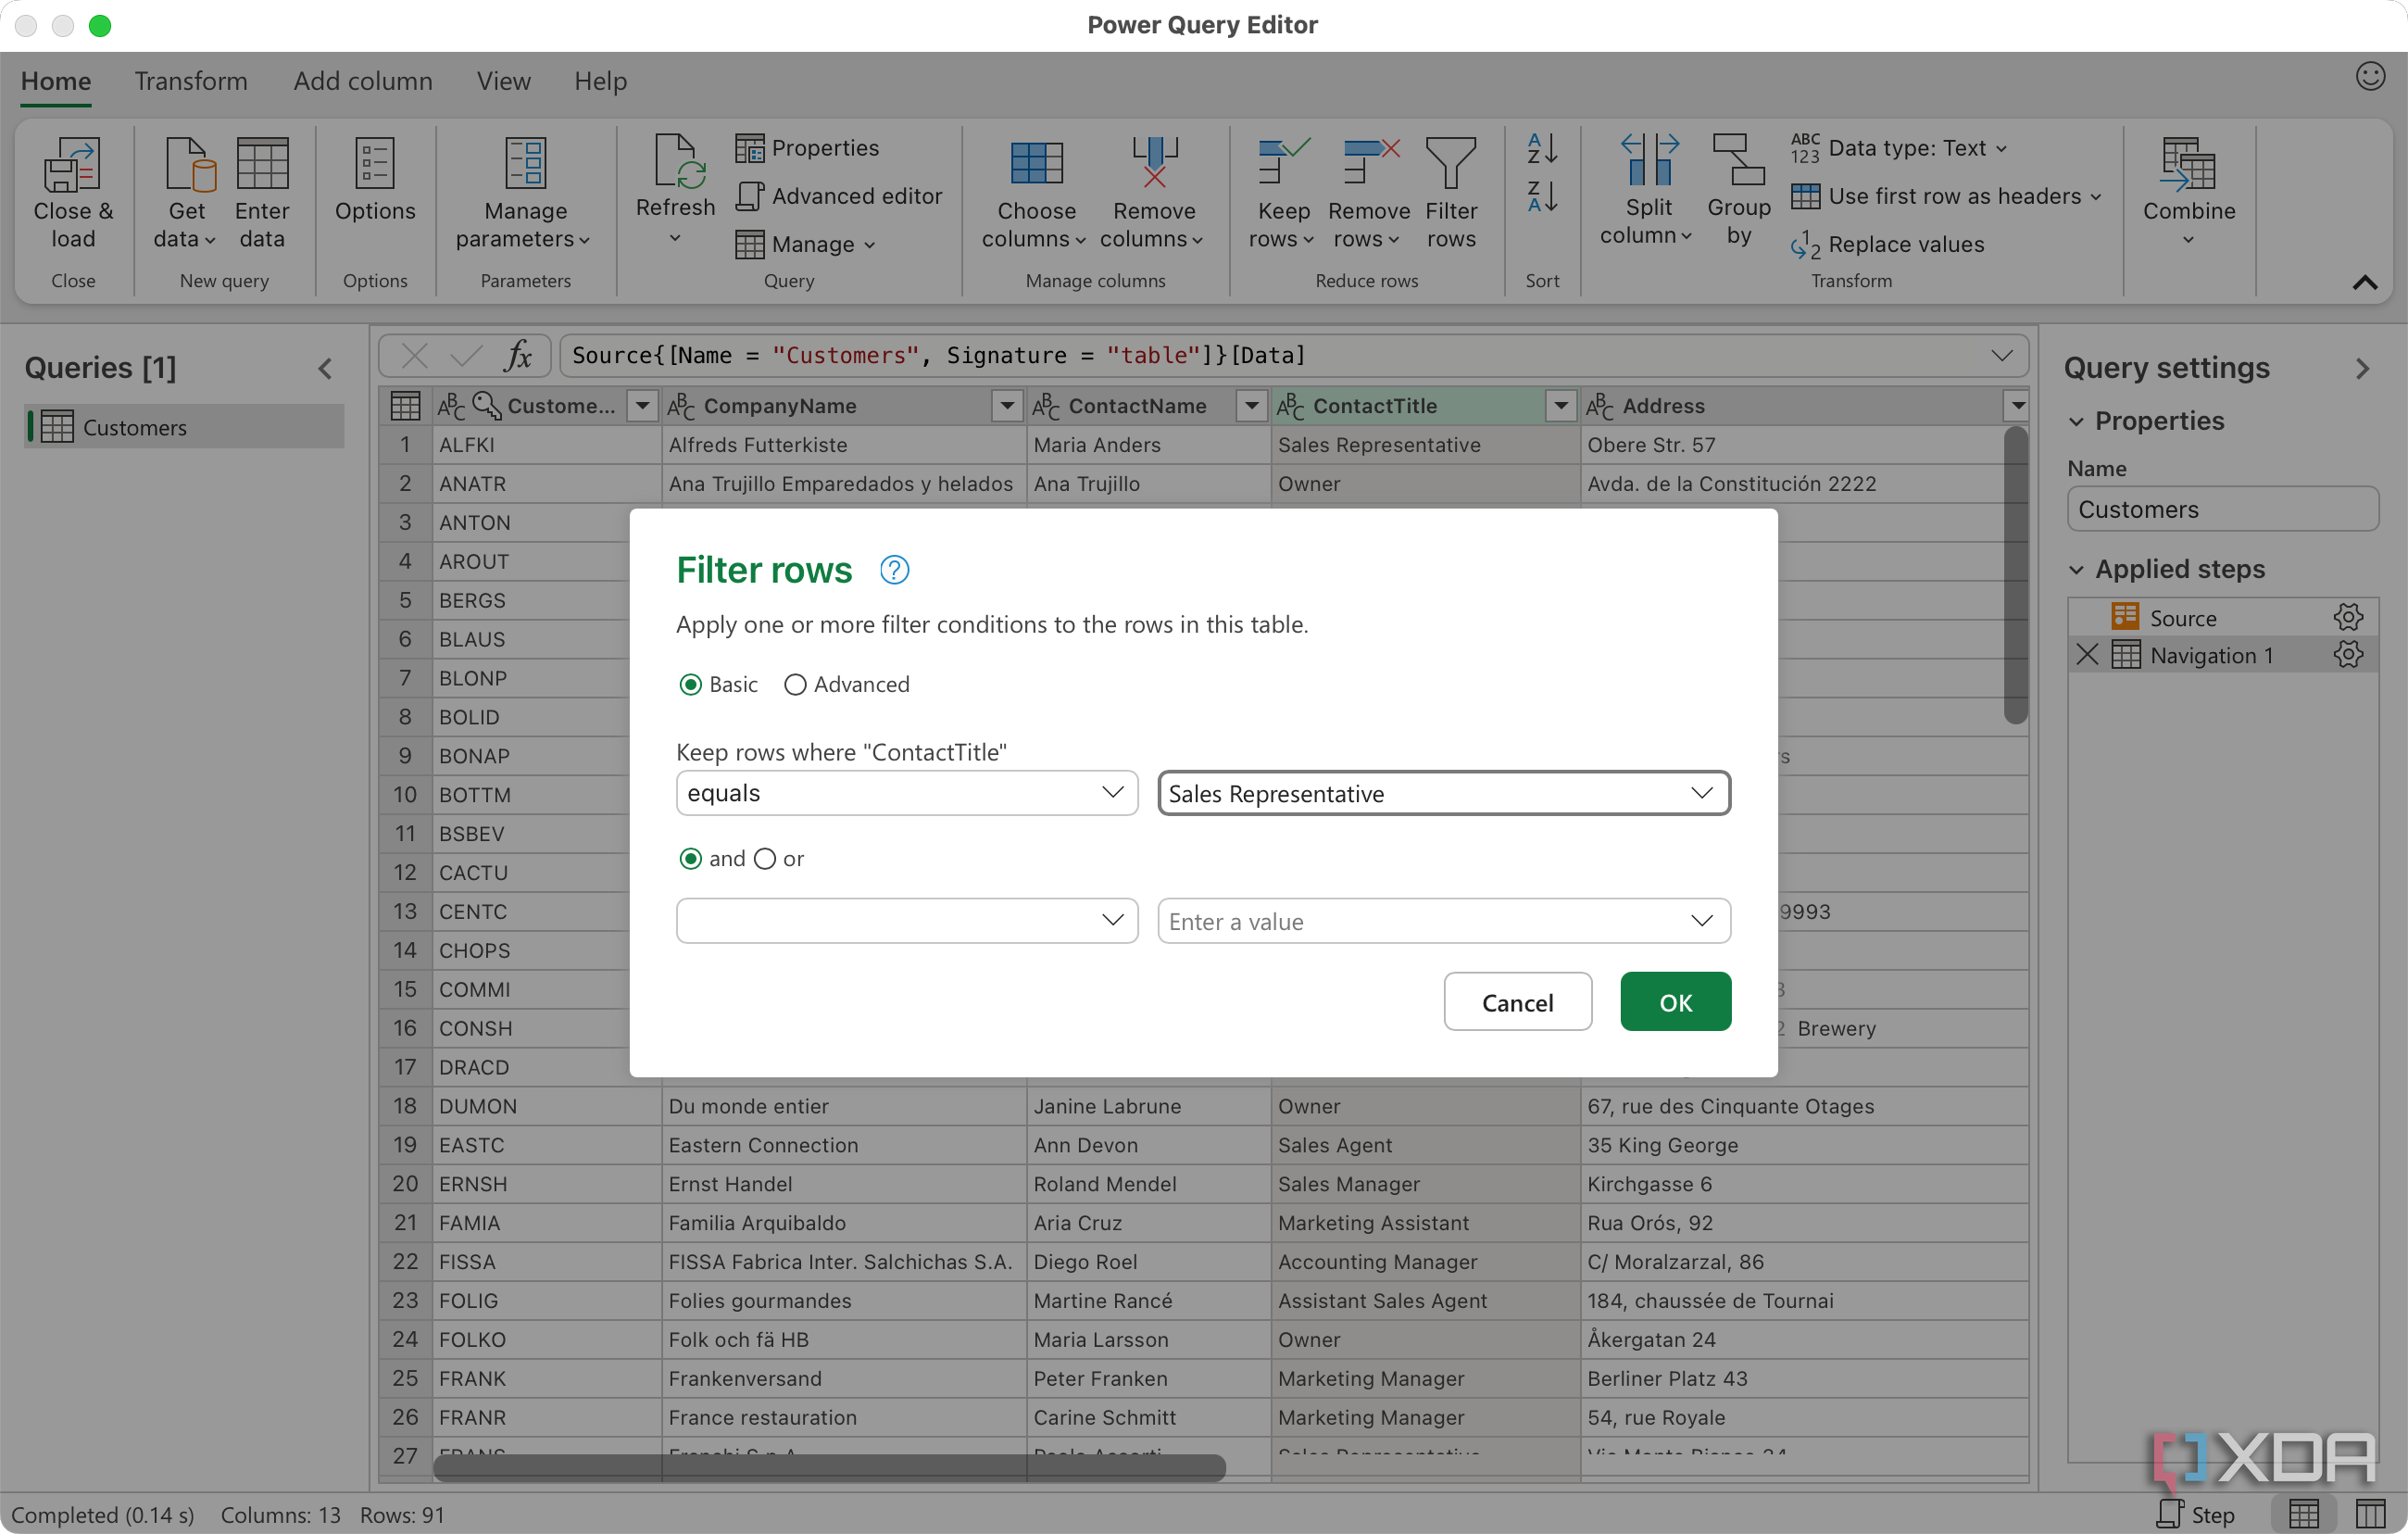Open Data type: Text dropdown
Image resolution: width=2408 pixels, height=1534 pixels.
pos(1899,148)
